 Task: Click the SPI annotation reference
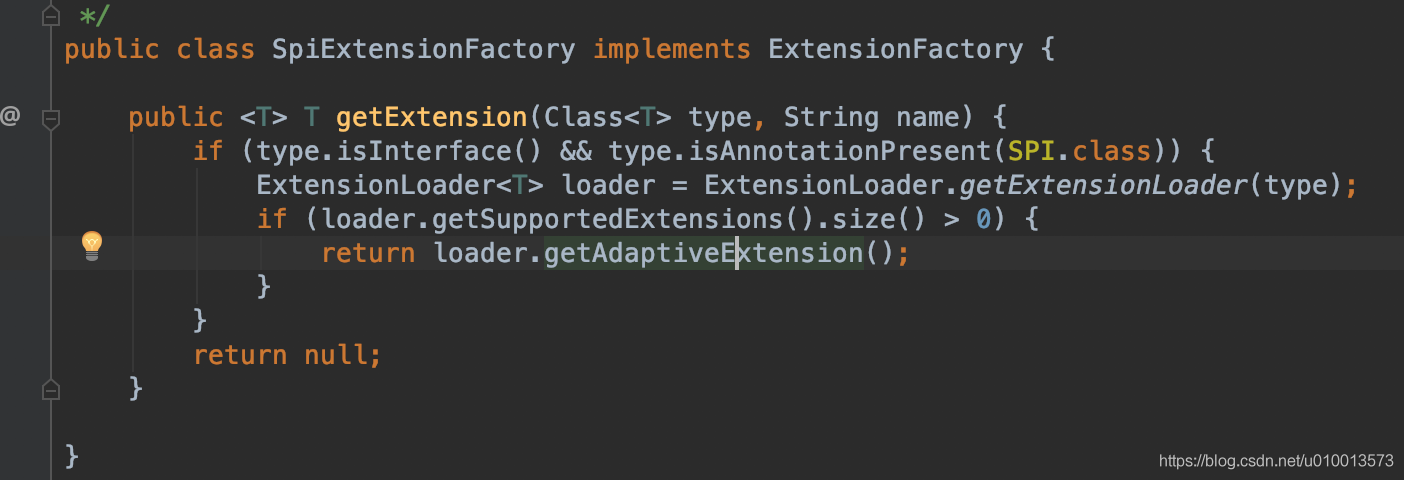[x=1029, y=152]
